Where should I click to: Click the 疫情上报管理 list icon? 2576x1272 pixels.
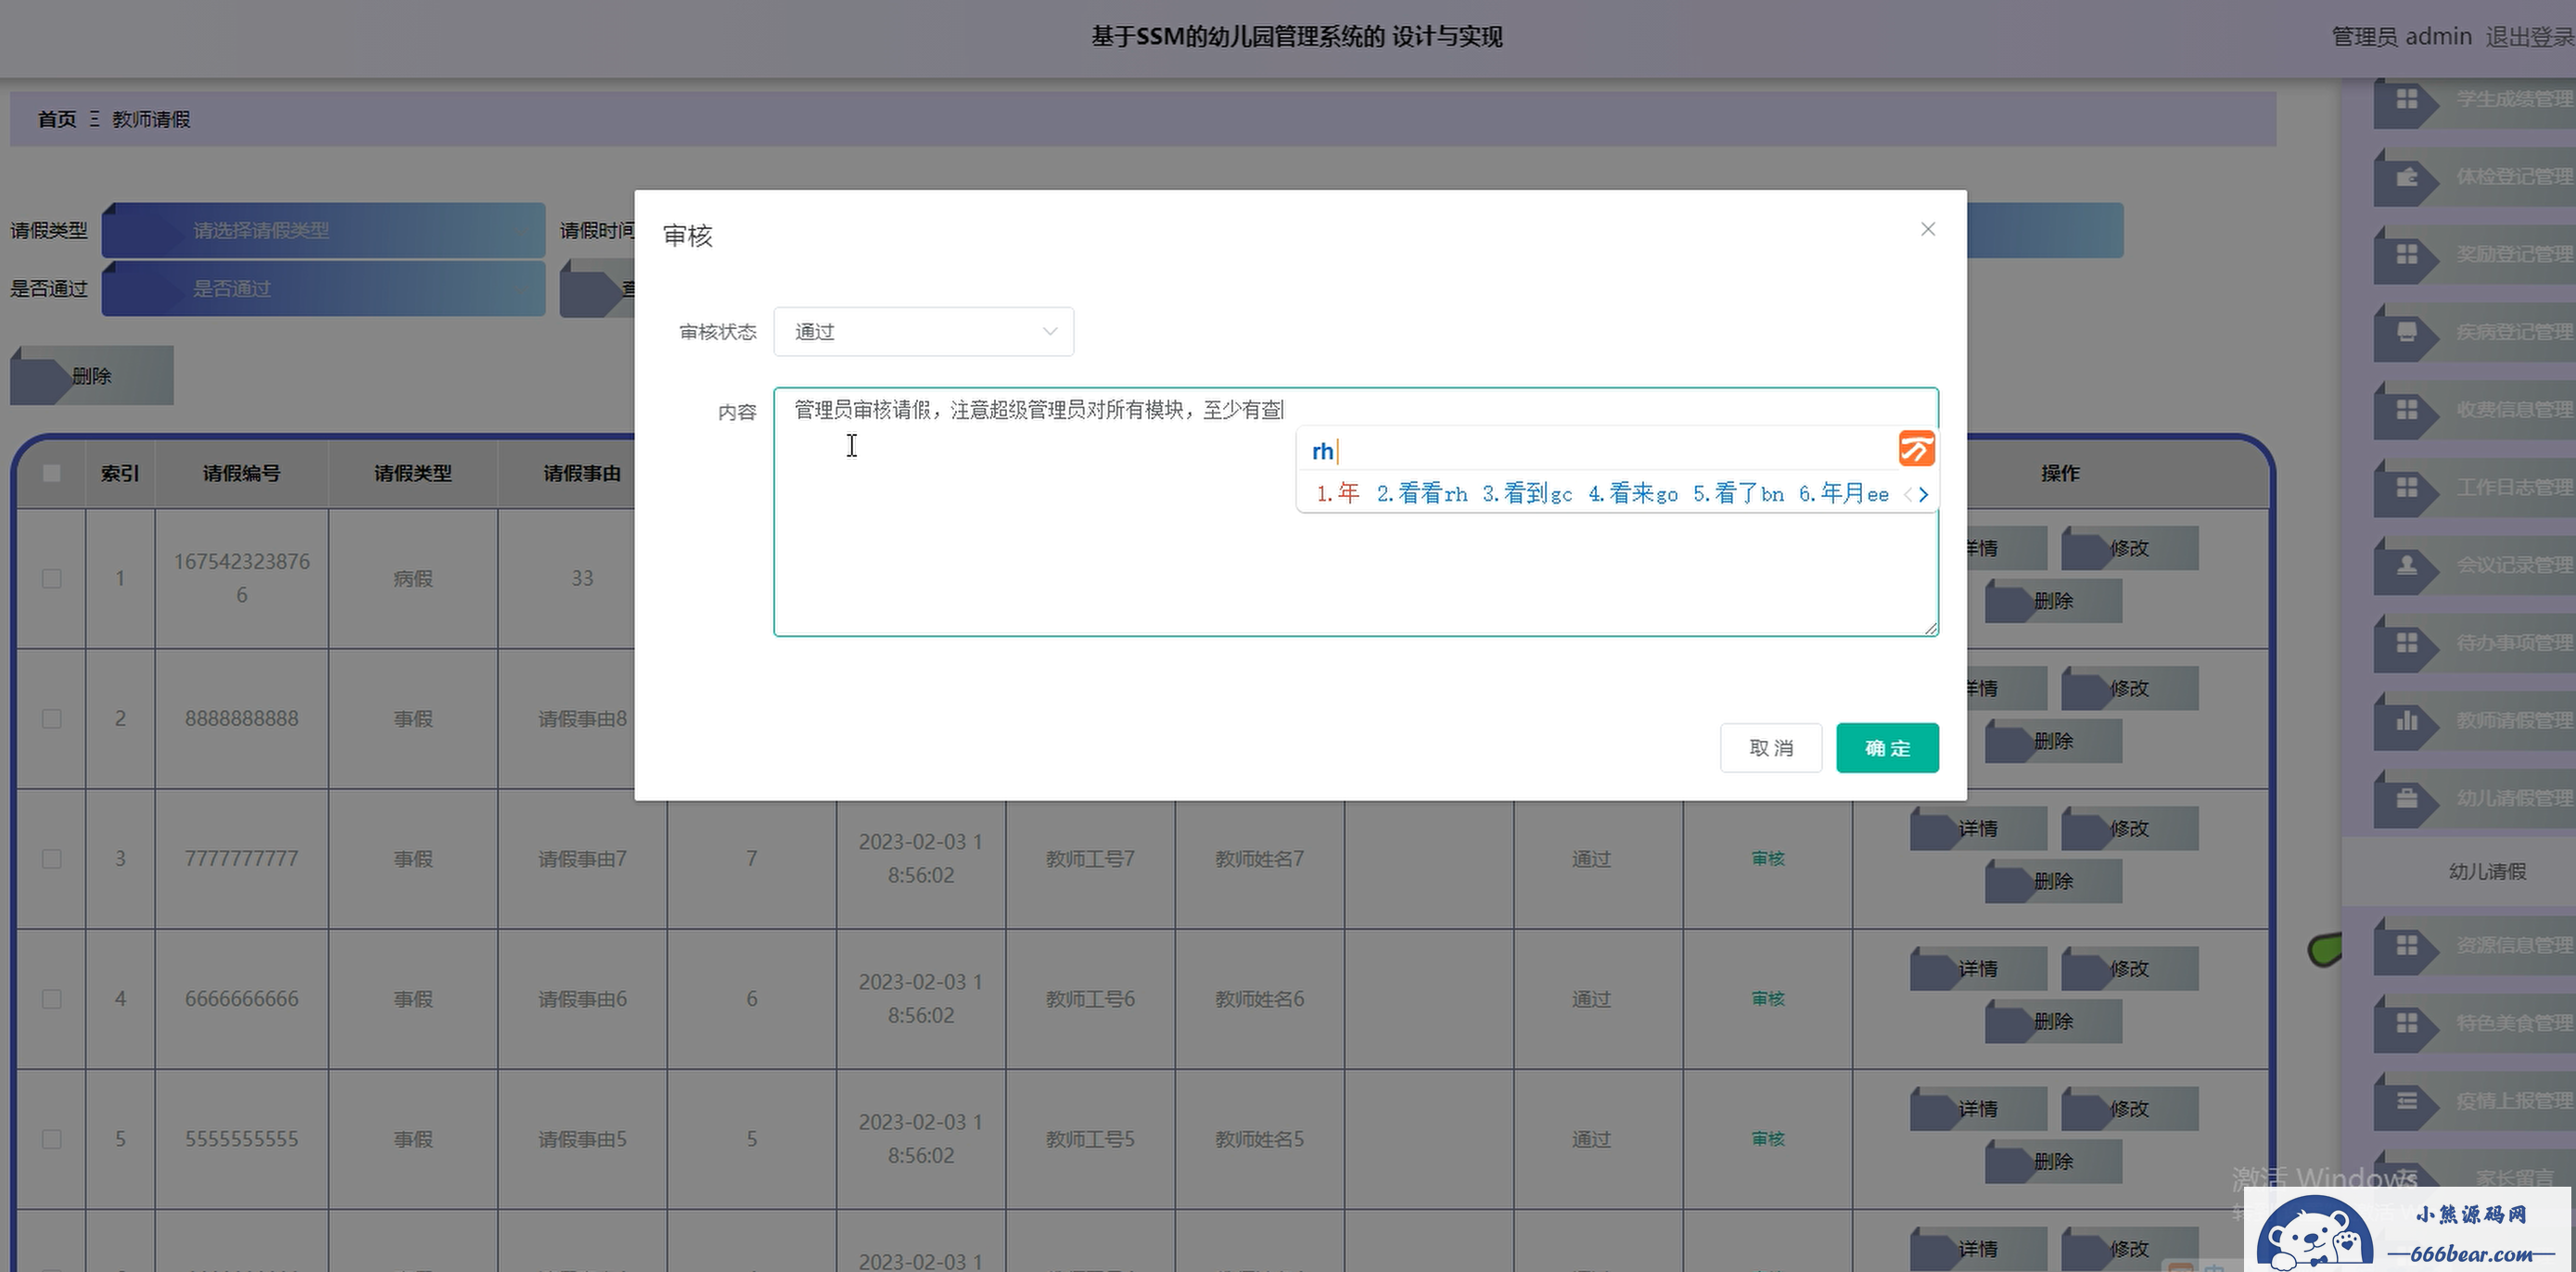coord(2406,1100)
